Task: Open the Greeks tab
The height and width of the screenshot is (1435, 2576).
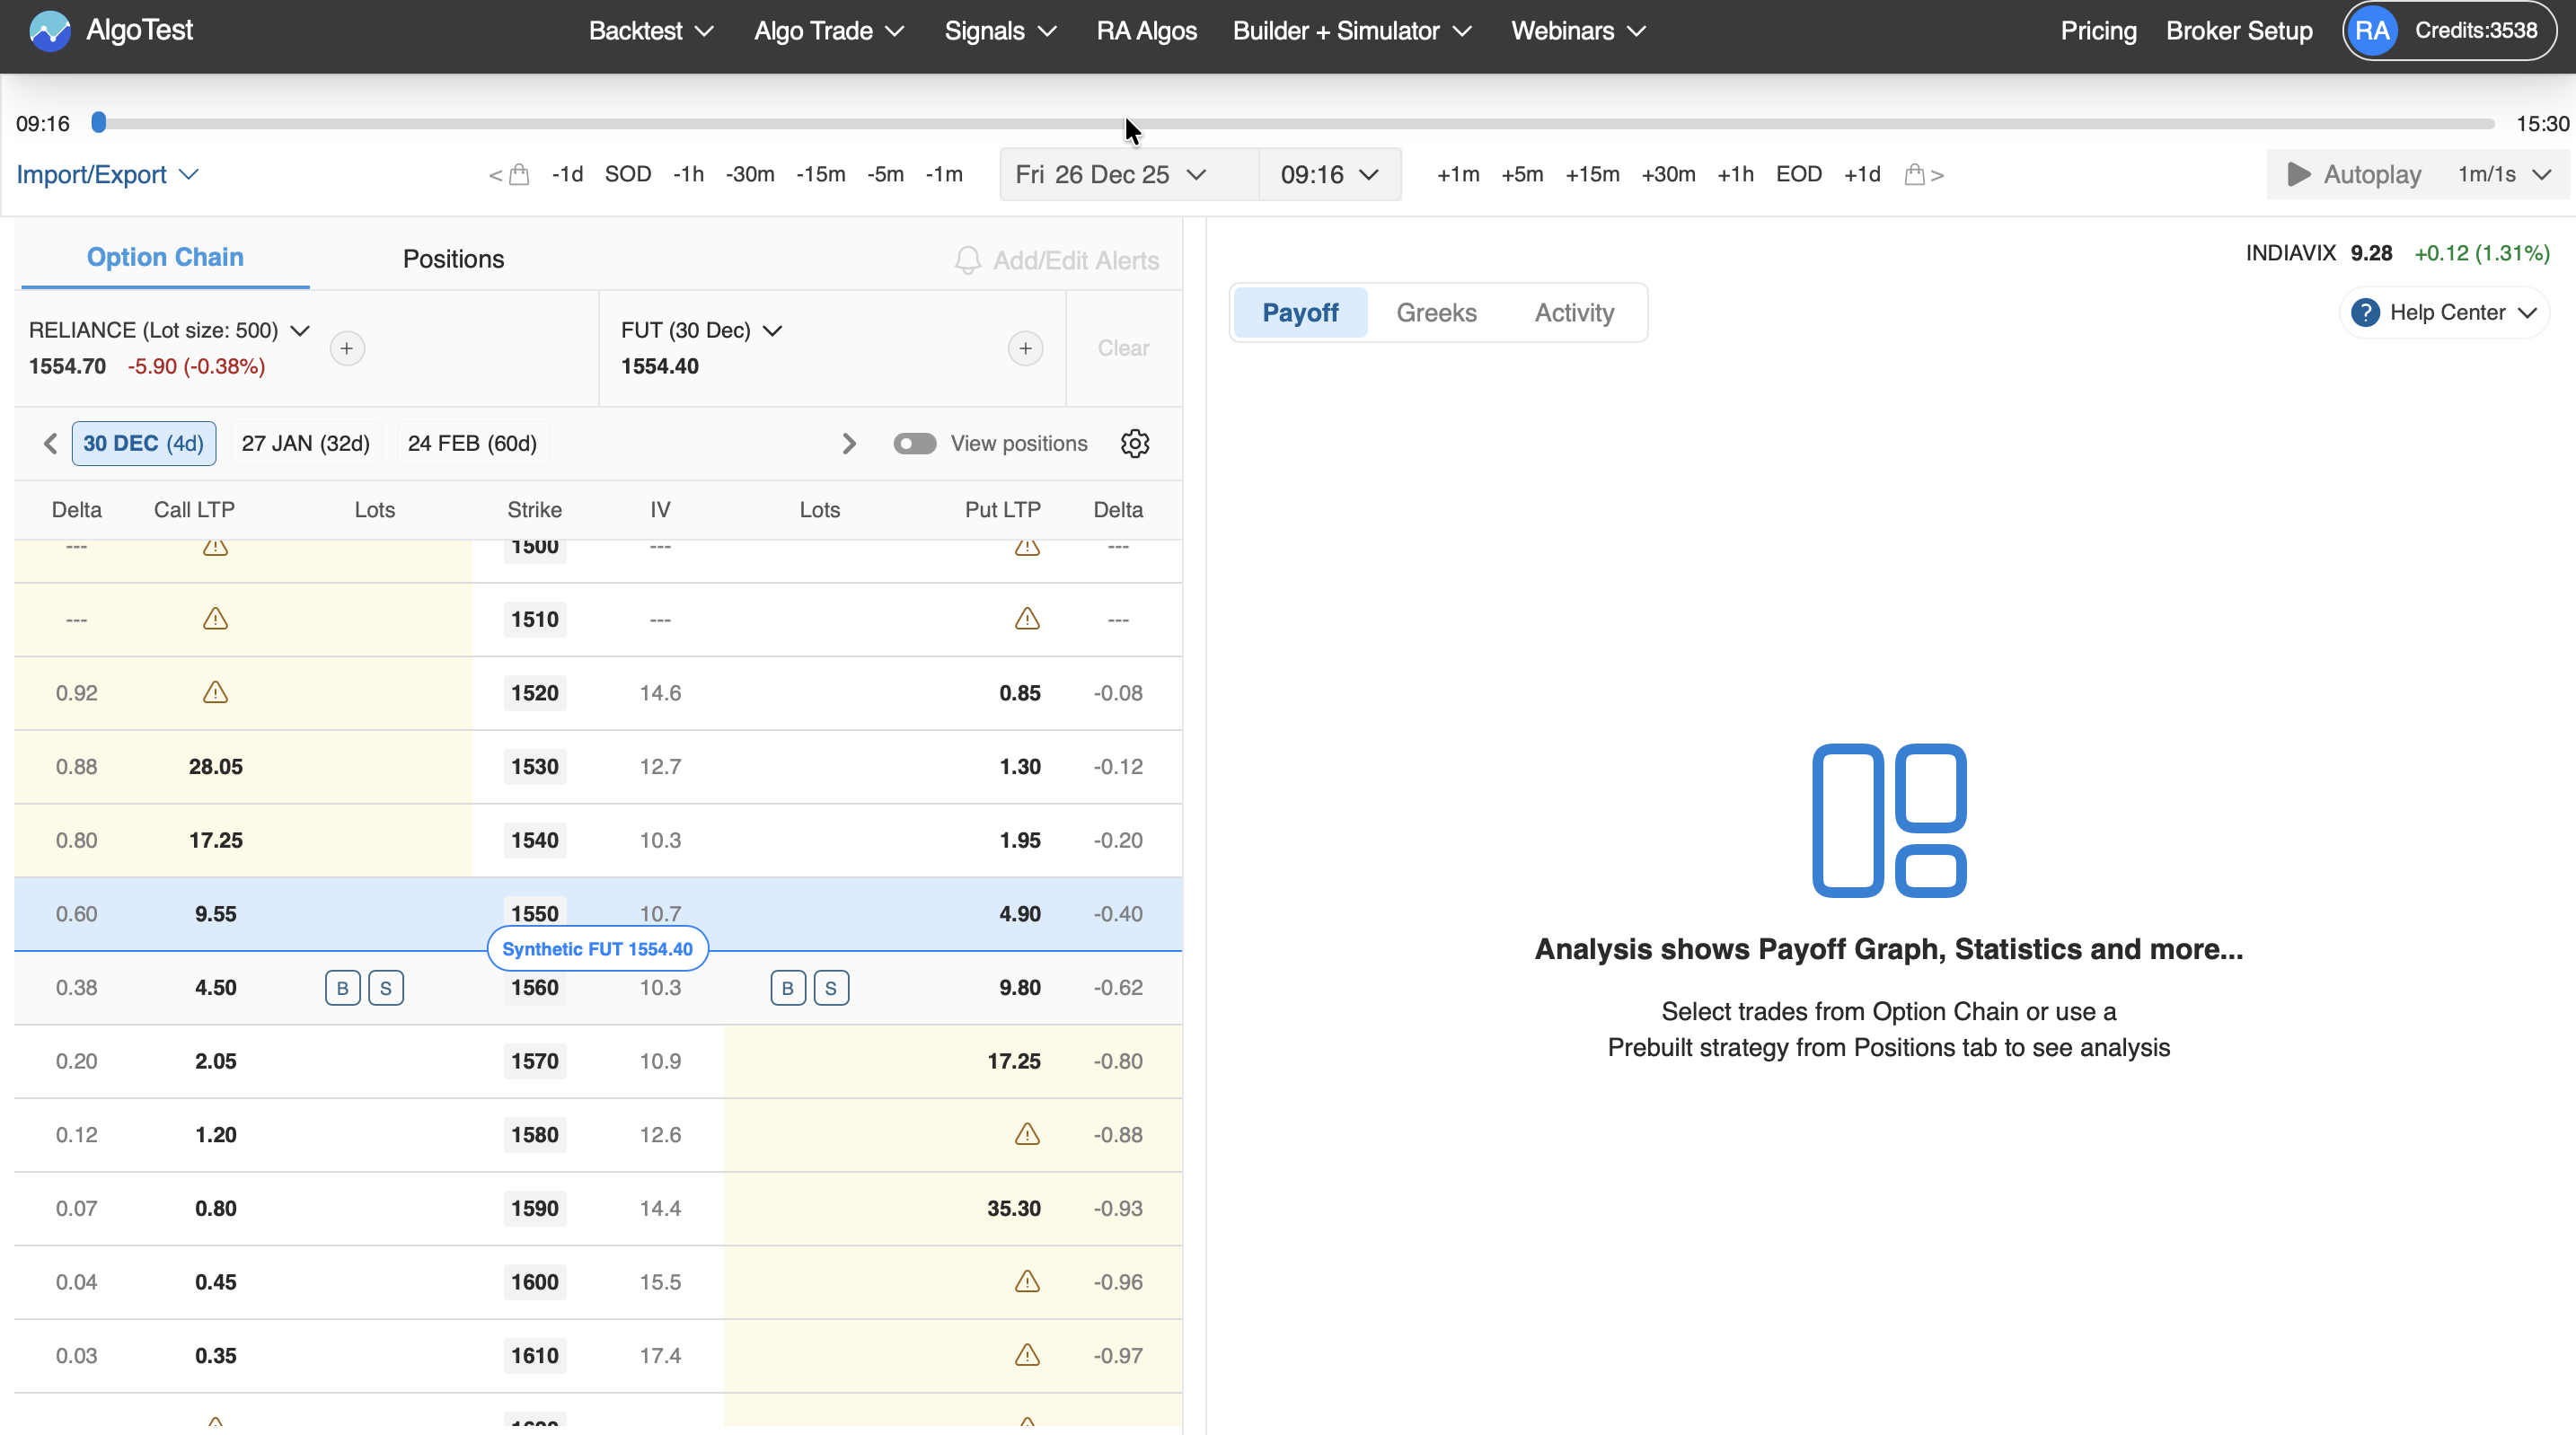Action: (x=1435, y=313)
